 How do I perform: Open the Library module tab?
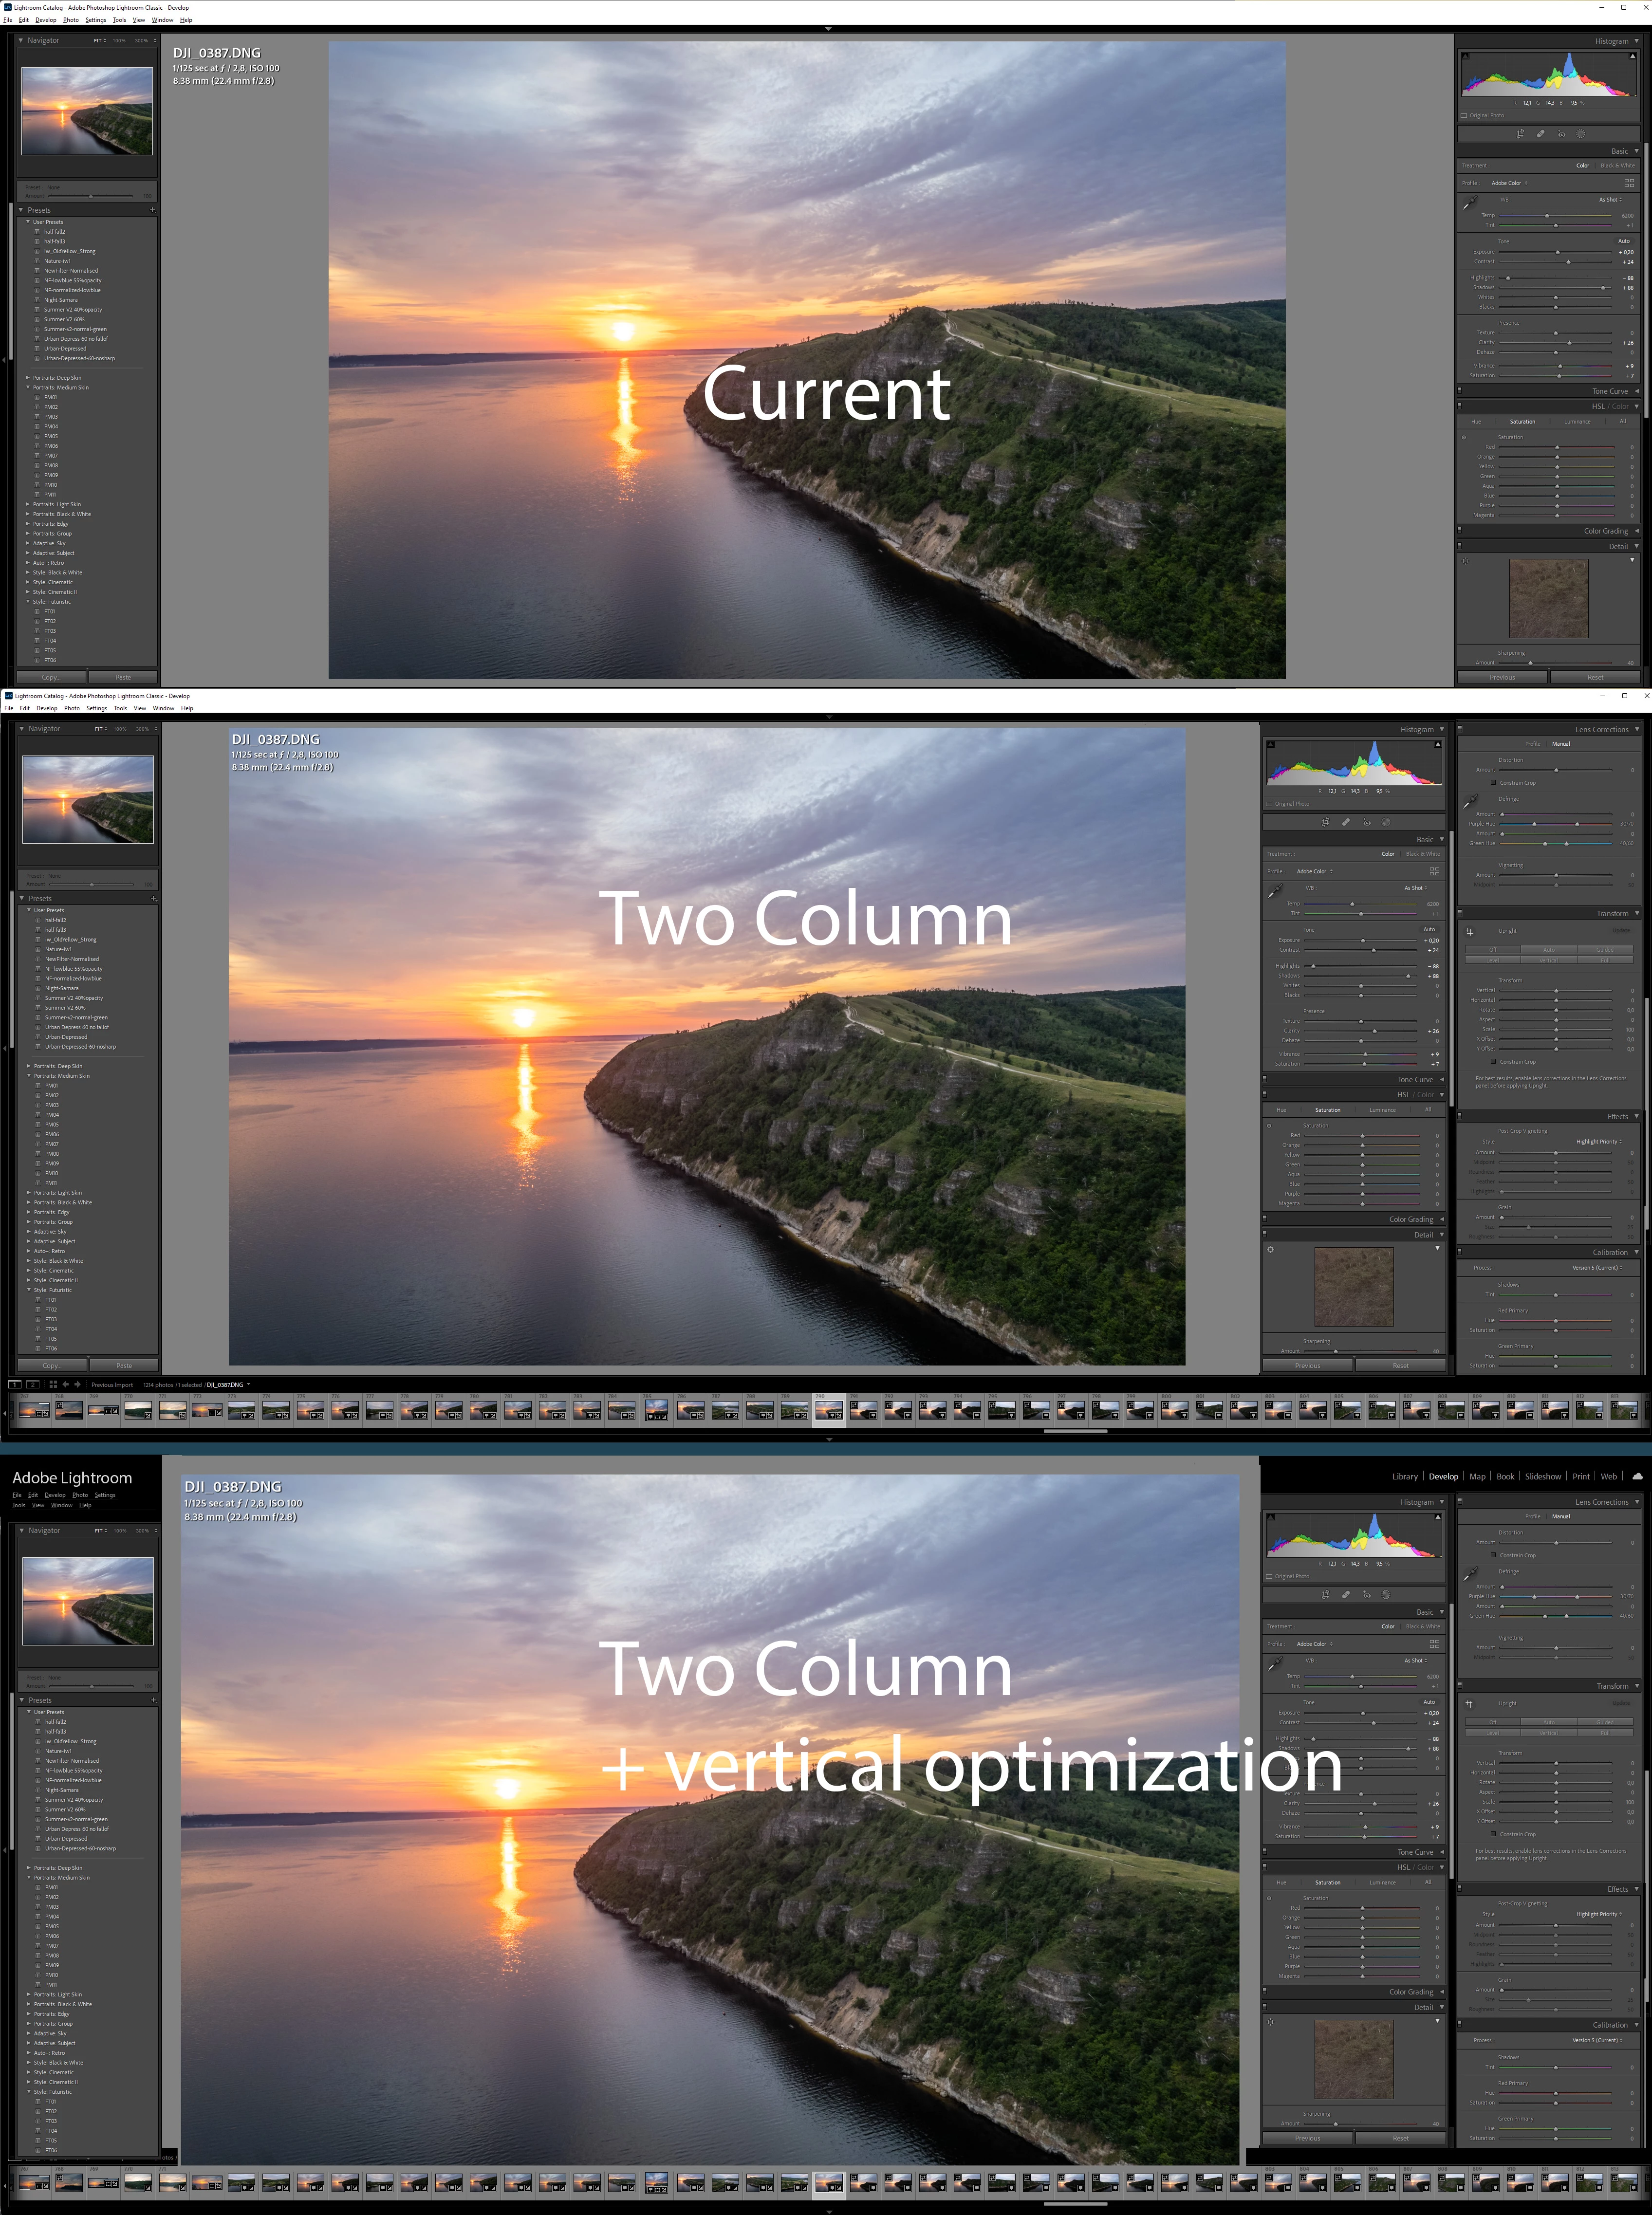tap(1404, 1477)
